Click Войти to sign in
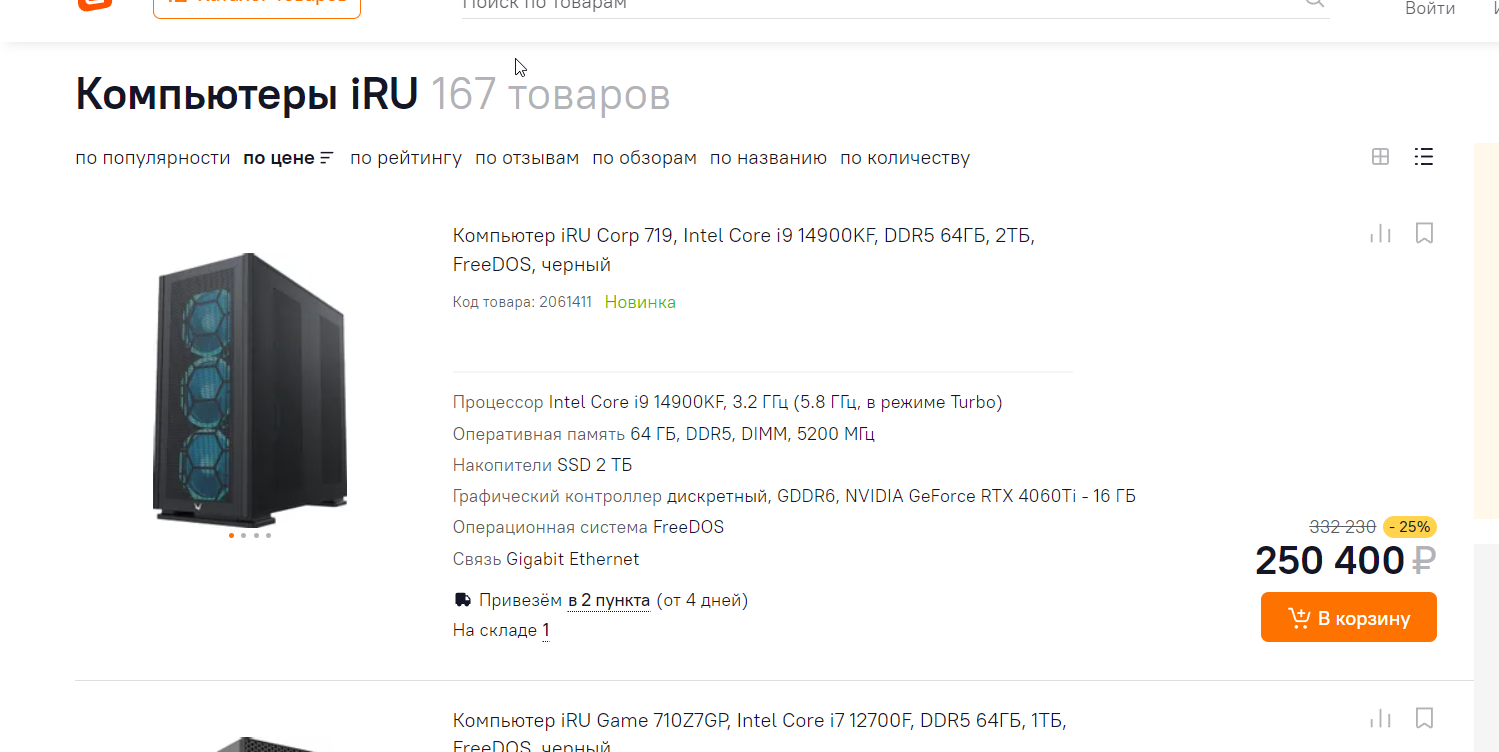Viewport: 1499px width, 752px height. click(x=1429, y=8)
